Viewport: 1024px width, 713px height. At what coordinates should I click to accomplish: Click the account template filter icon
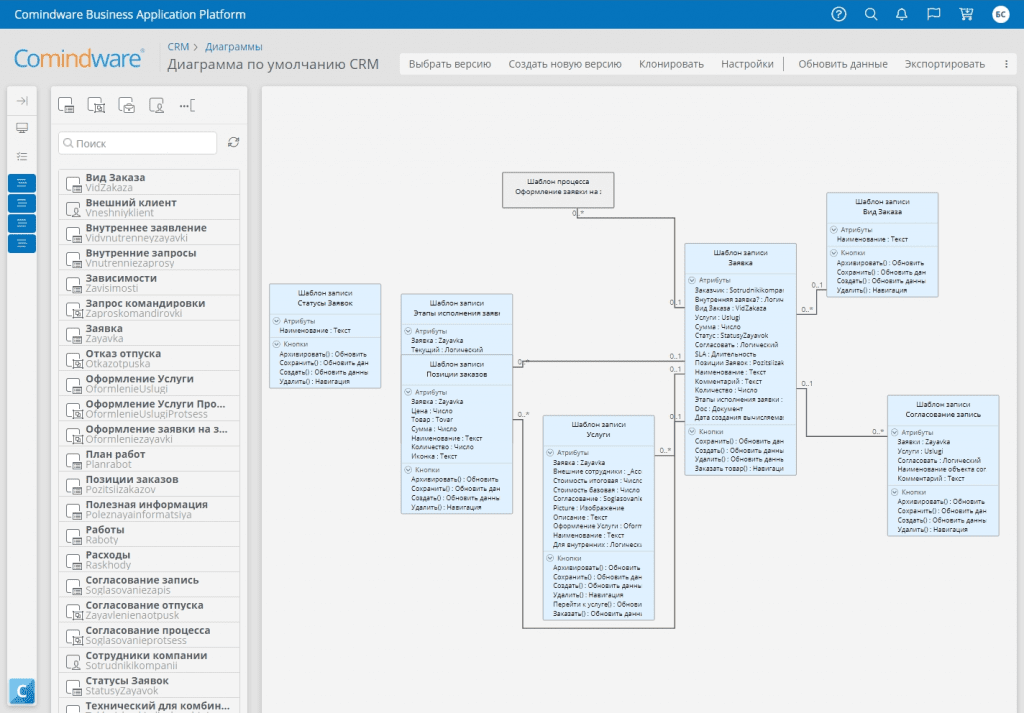(x=157, y=105)
